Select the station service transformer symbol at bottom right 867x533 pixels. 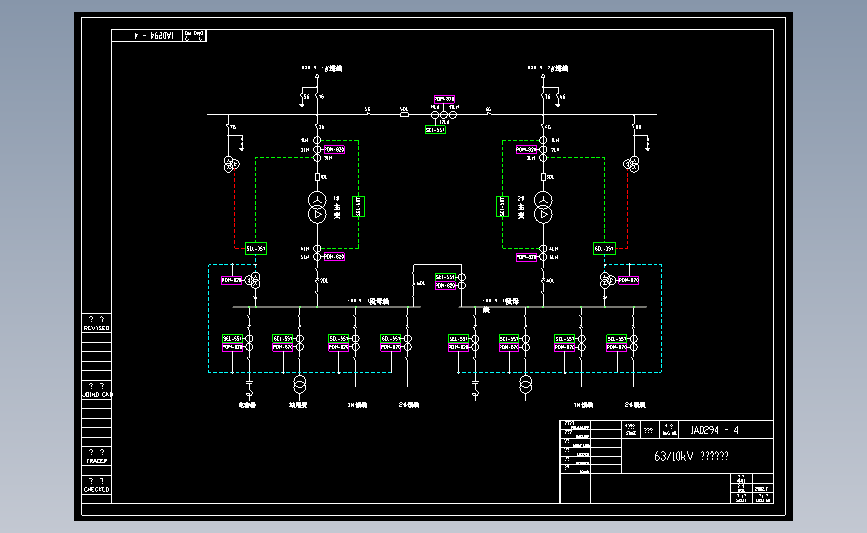point(525,384)
